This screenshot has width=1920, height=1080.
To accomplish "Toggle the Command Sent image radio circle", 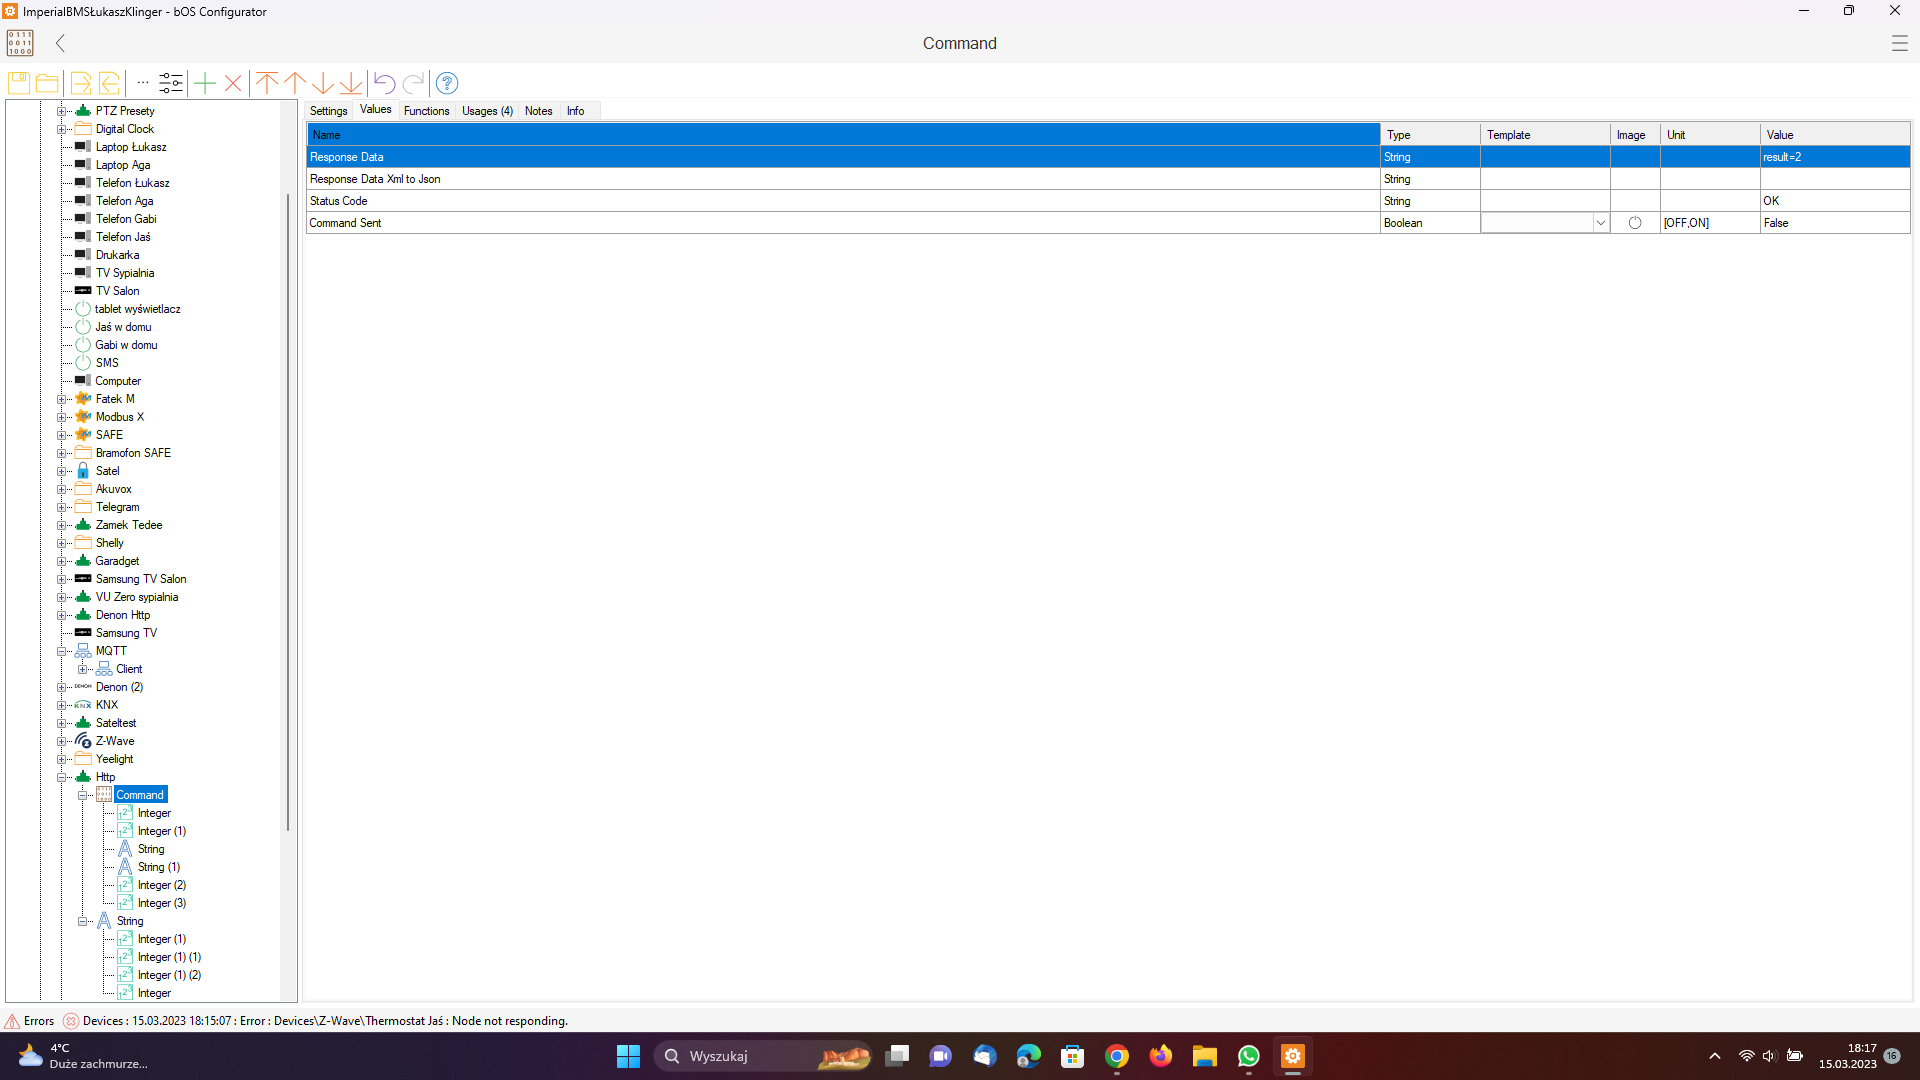I will (1635, 223).
